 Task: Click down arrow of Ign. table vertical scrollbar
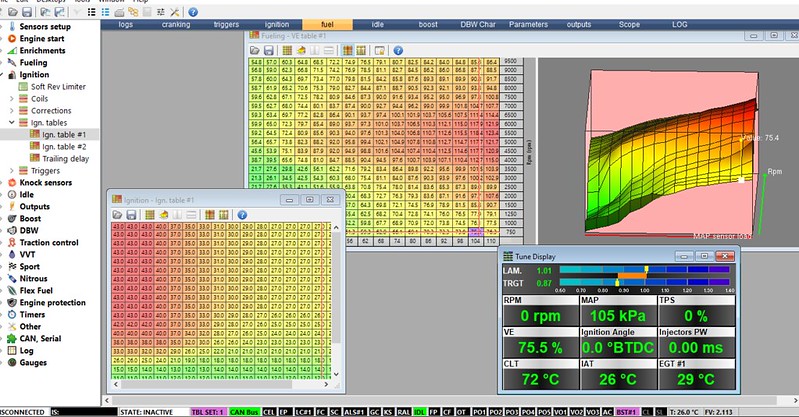coord(336,374)
